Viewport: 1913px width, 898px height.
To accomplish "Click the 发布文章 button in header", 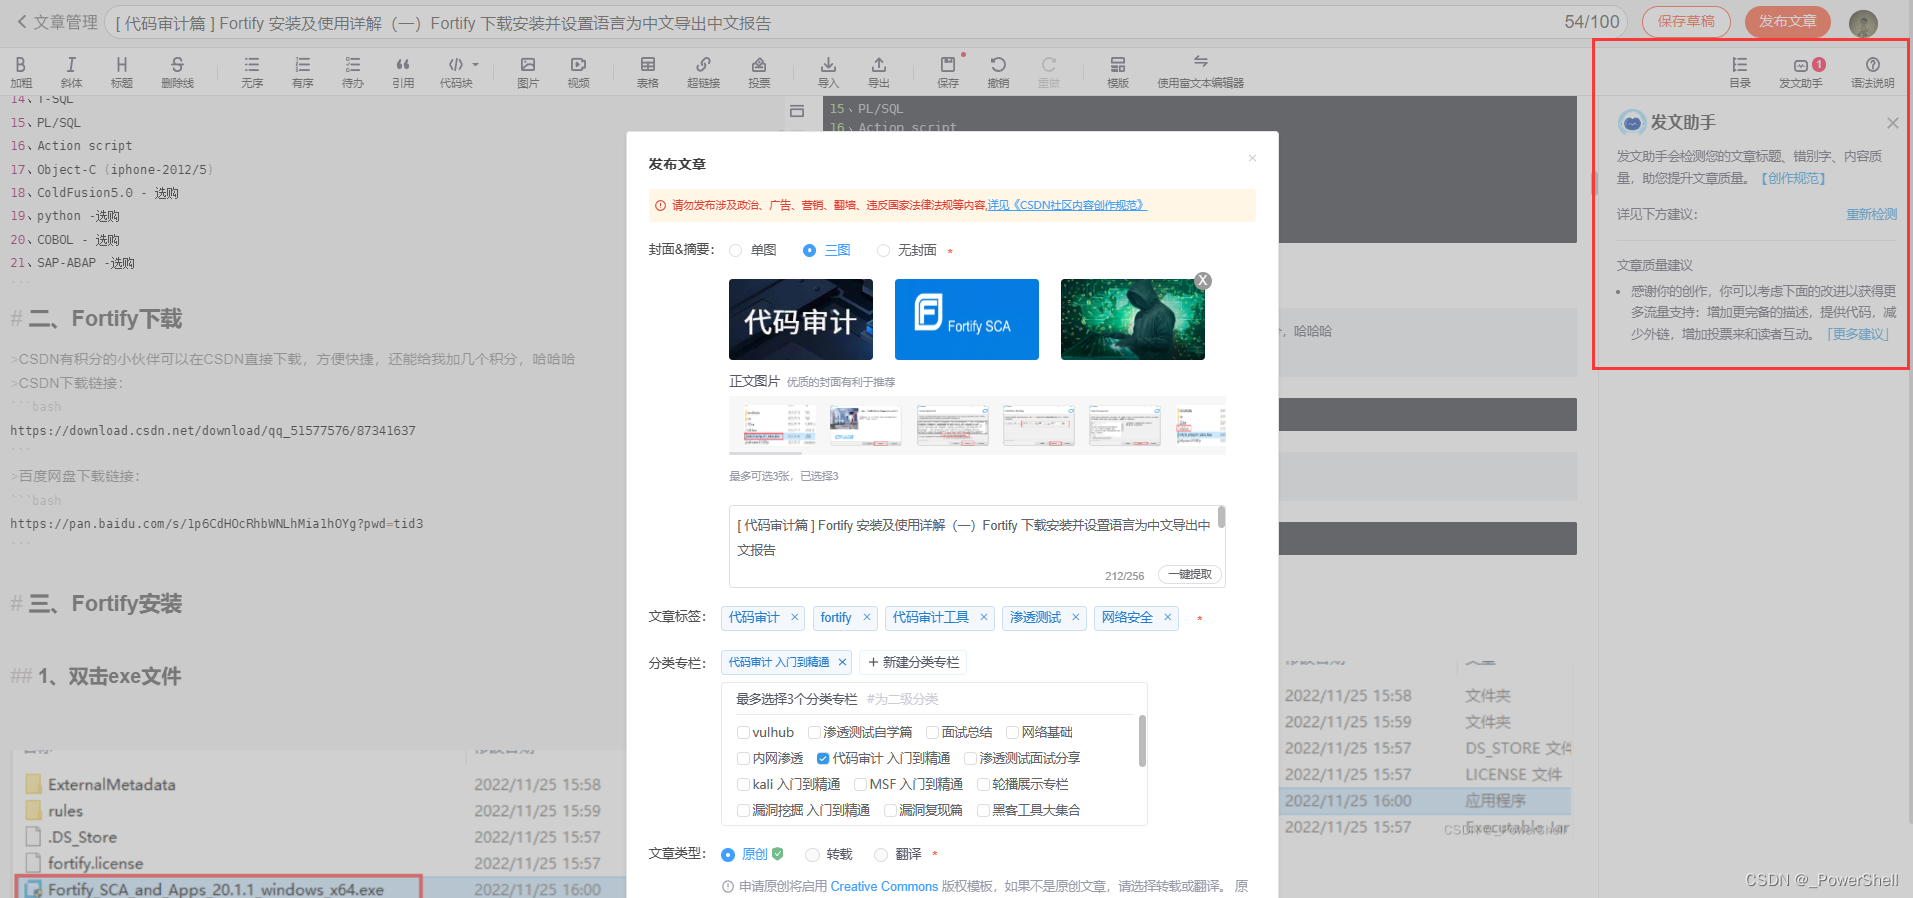I will point(1787,21).
